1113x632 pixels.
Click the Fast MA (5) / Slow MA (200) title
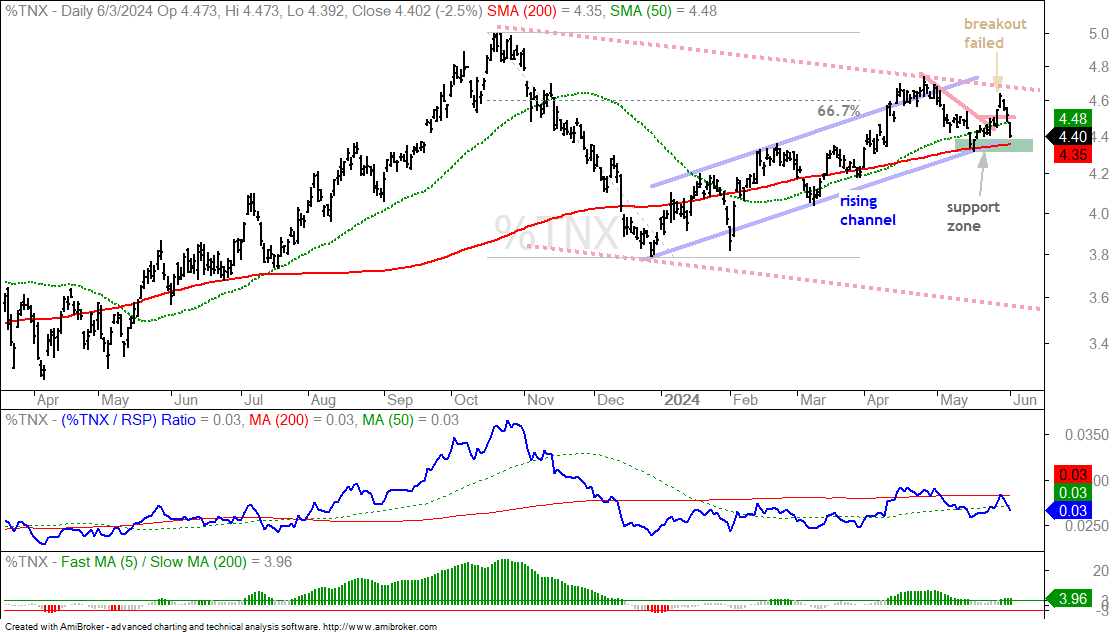coord(153,562)
